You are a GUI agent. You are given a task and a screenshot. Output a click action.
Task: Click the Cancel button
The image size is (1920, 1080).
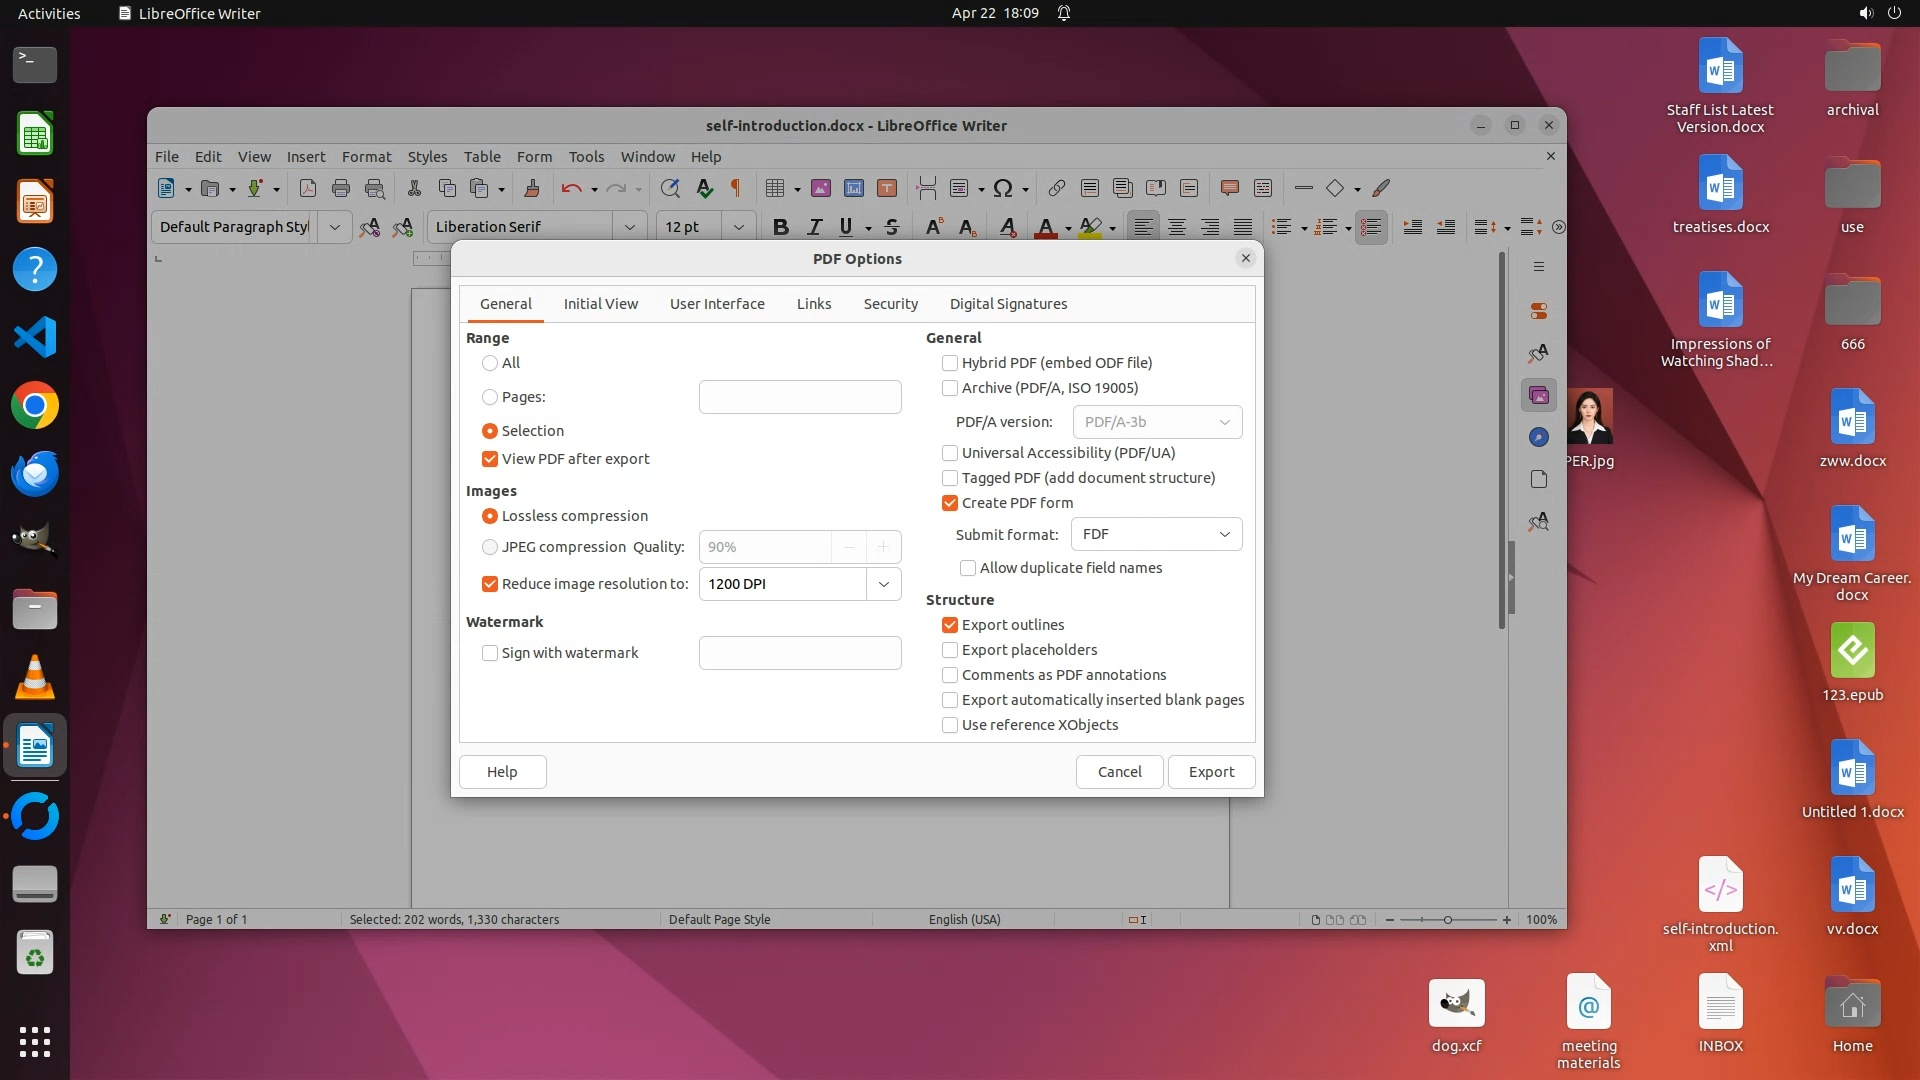[1119, 772]
